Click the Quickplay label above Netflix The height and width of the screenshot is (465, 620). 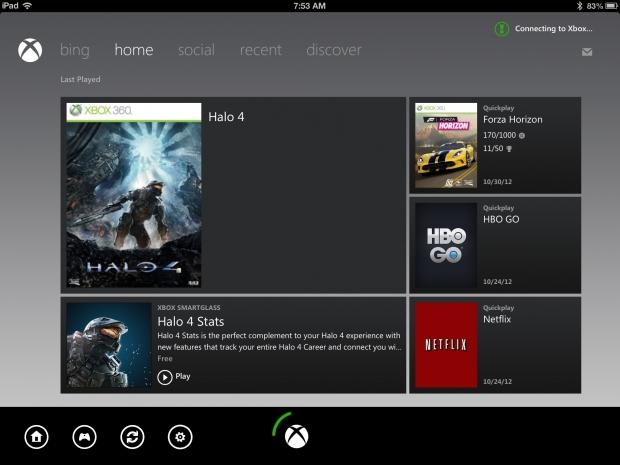498,308
